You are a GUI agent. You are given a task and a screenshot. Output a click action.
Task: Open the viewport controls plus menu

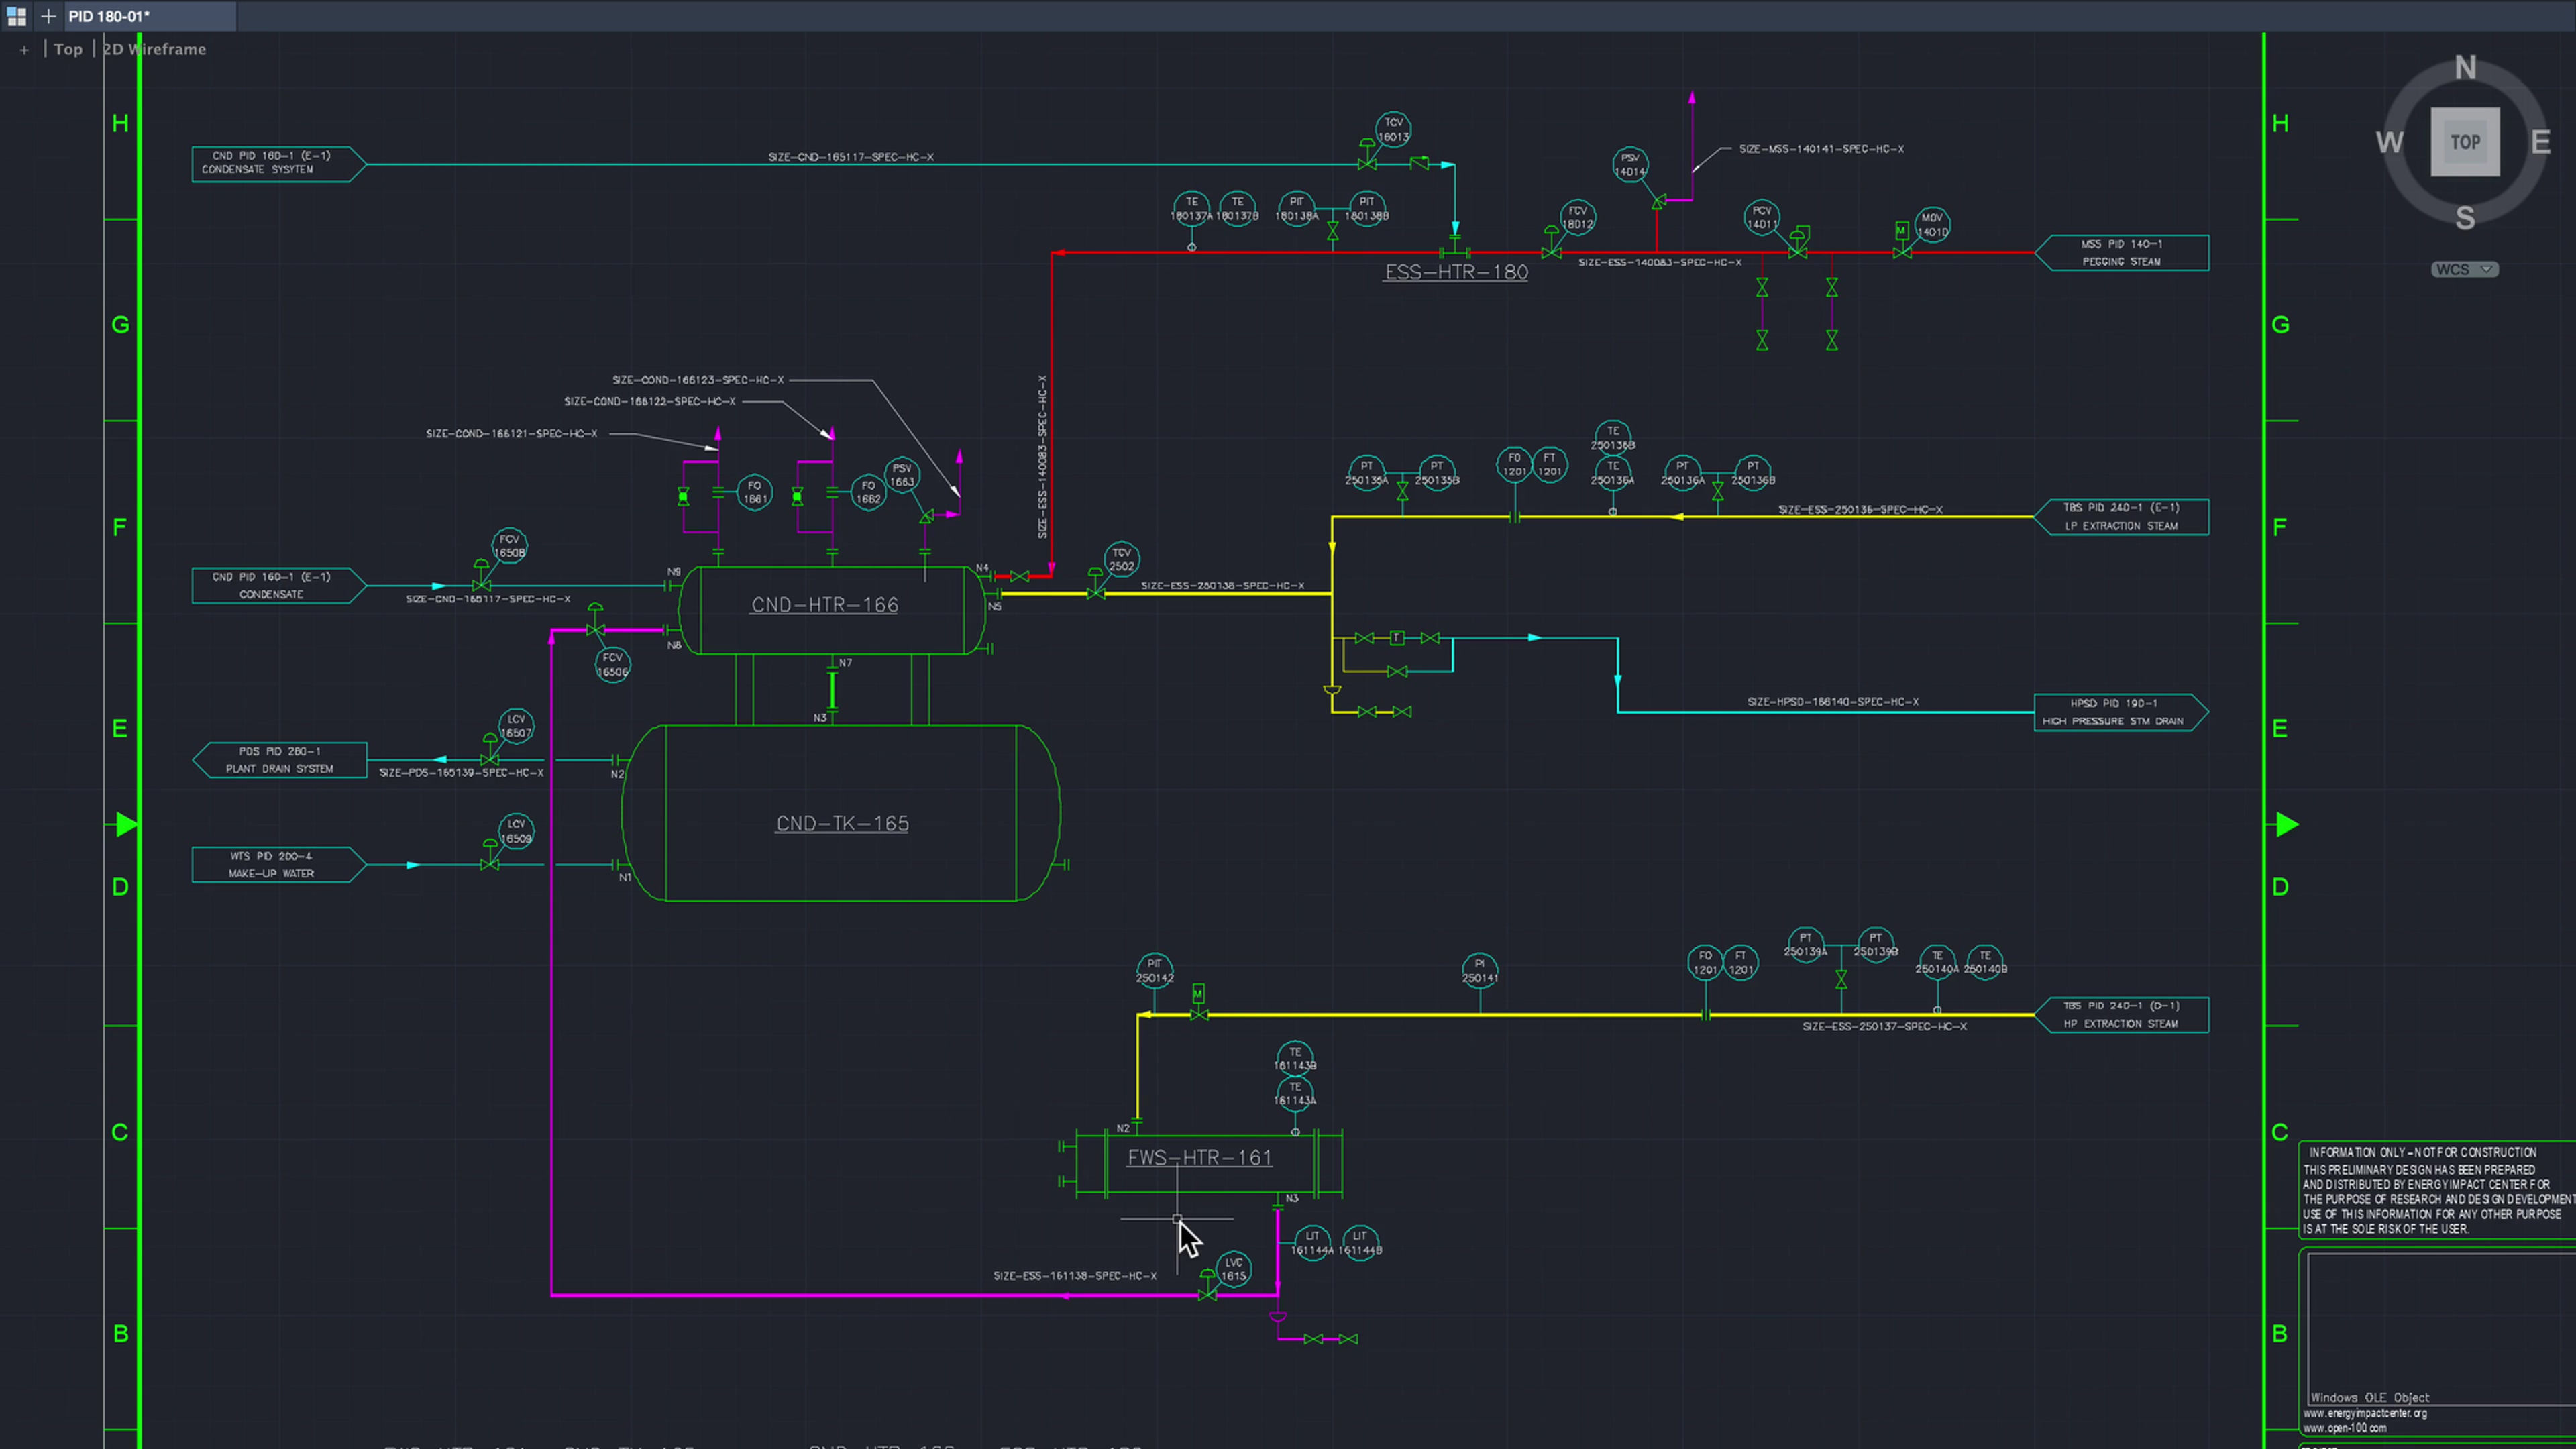point(24,49)
